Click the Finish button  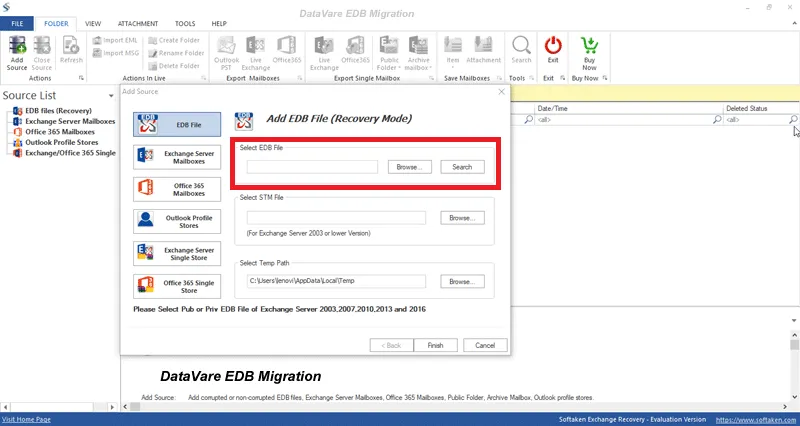pos(435,345)
